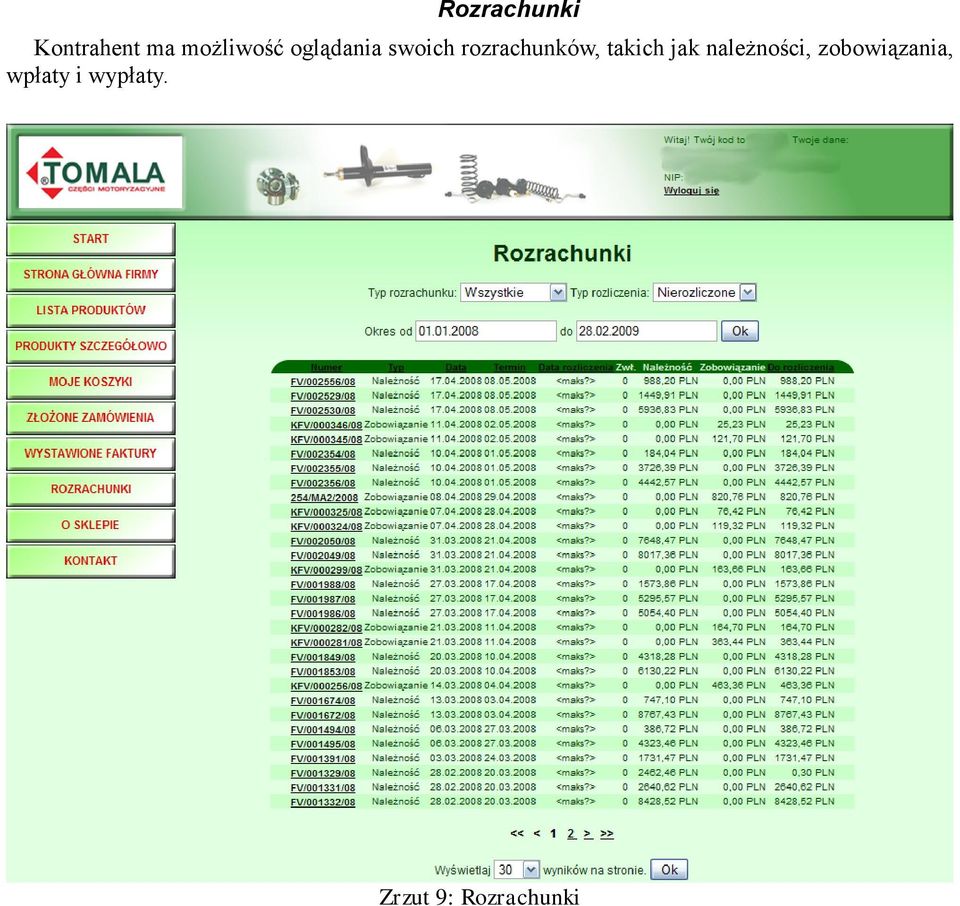Select PRODUKTY SZCZEGÓŁOWO menu item
The height and width of the screenshot is (906, 960).
(91, 346)
